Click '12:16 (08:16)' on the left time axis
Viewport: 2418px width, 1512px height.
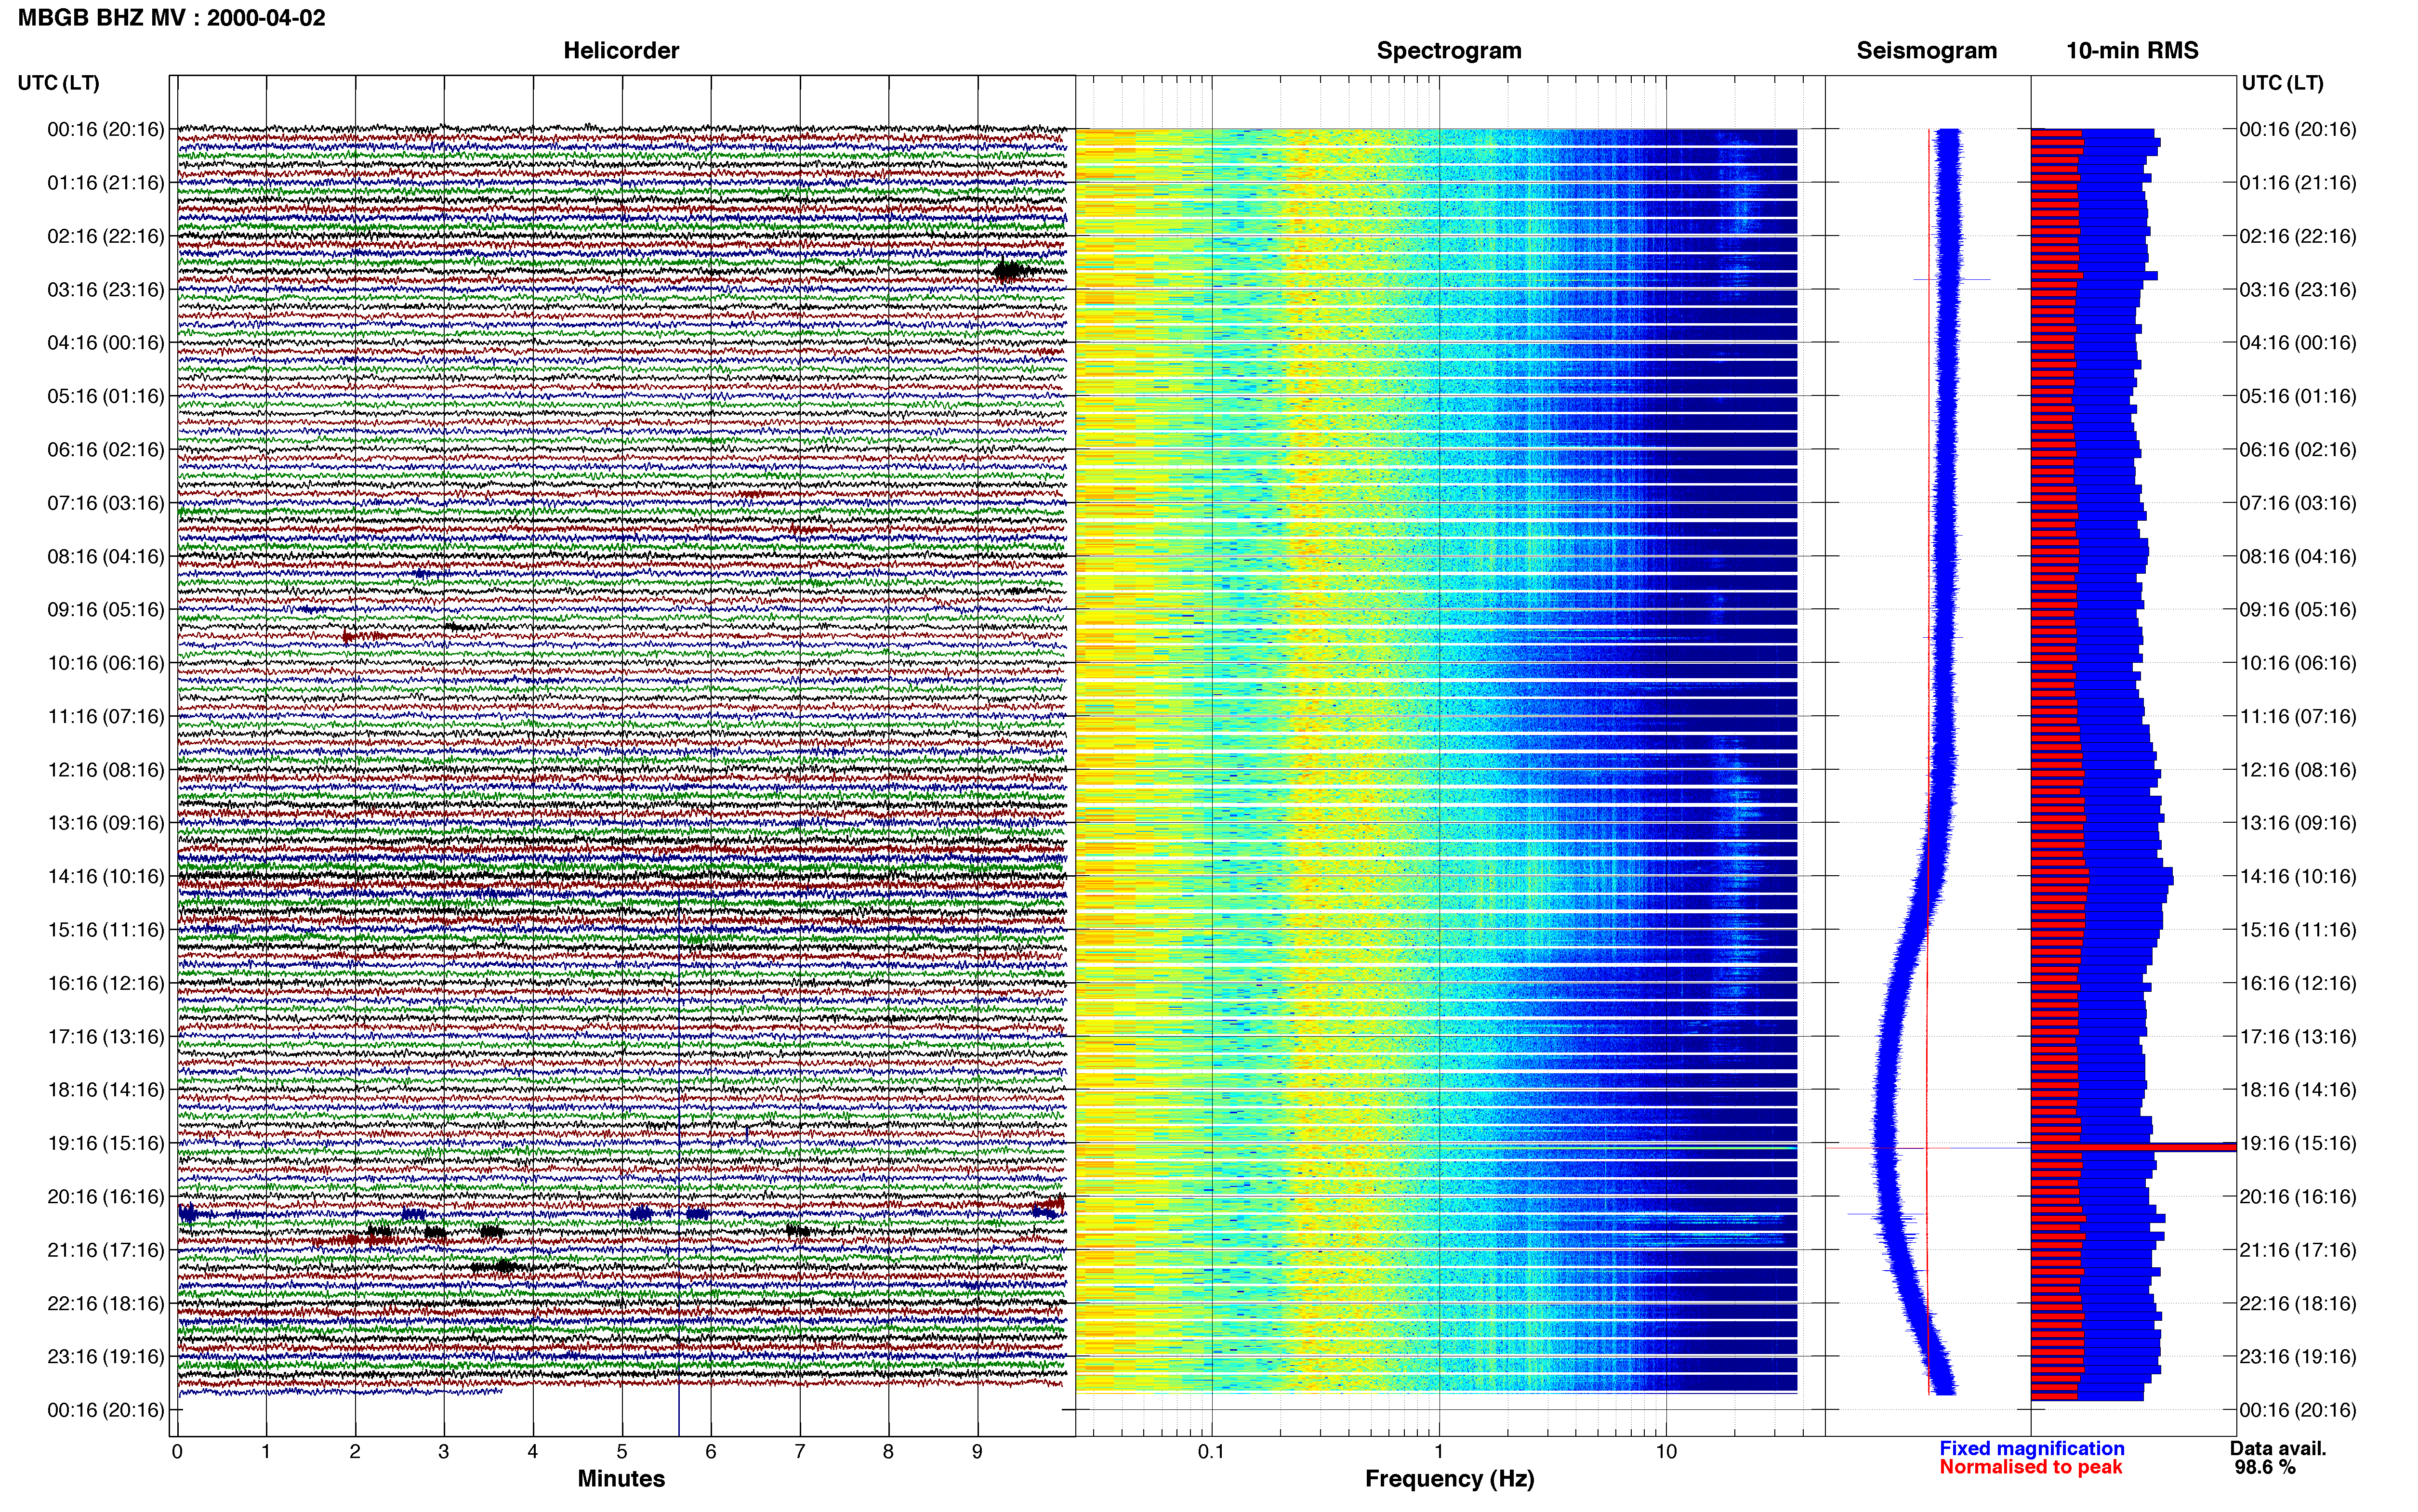click(106, 770)
